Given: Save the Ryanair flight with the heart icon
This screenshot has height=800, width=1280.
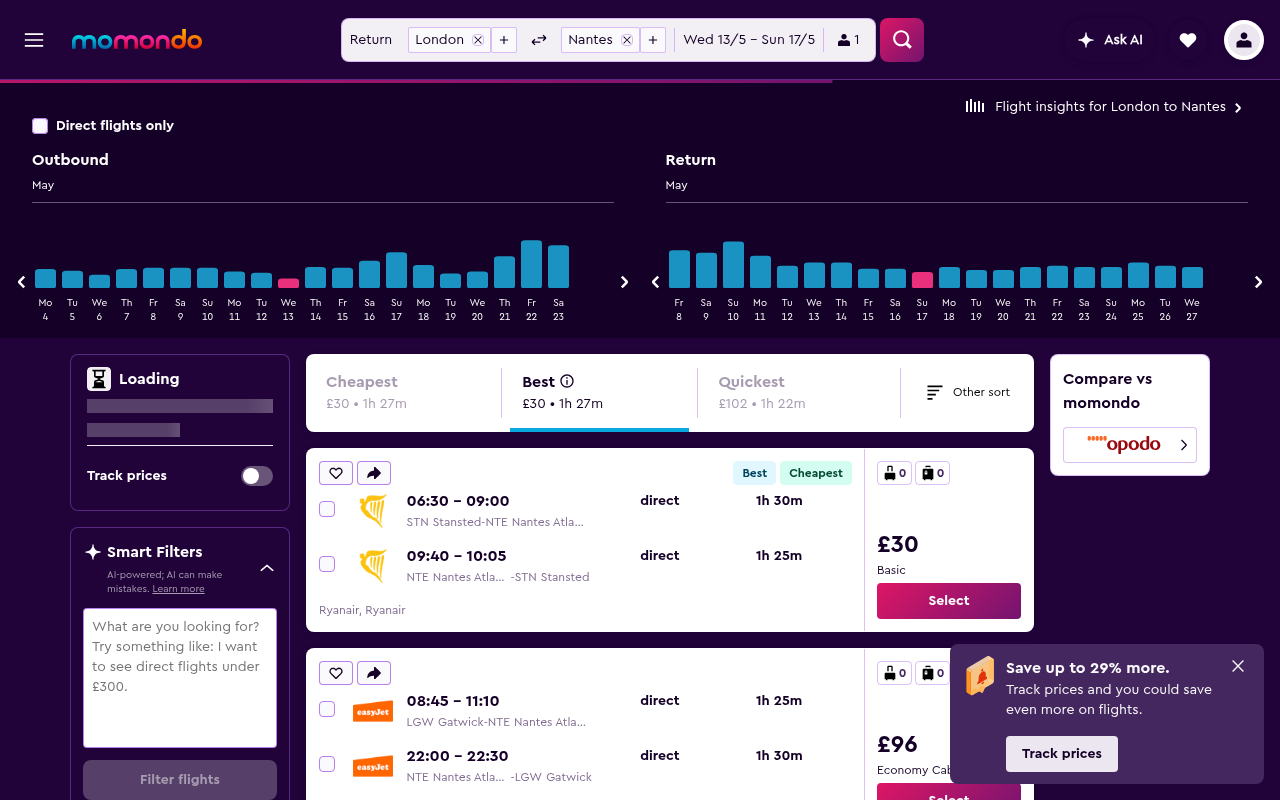Looking at the screenshot, I should [335, 472].
